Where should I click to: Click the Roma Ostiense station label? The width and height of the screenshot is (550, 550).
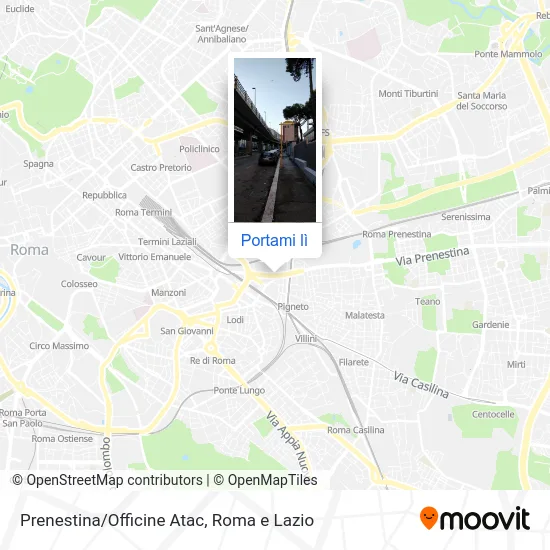[x=62, y=439]
